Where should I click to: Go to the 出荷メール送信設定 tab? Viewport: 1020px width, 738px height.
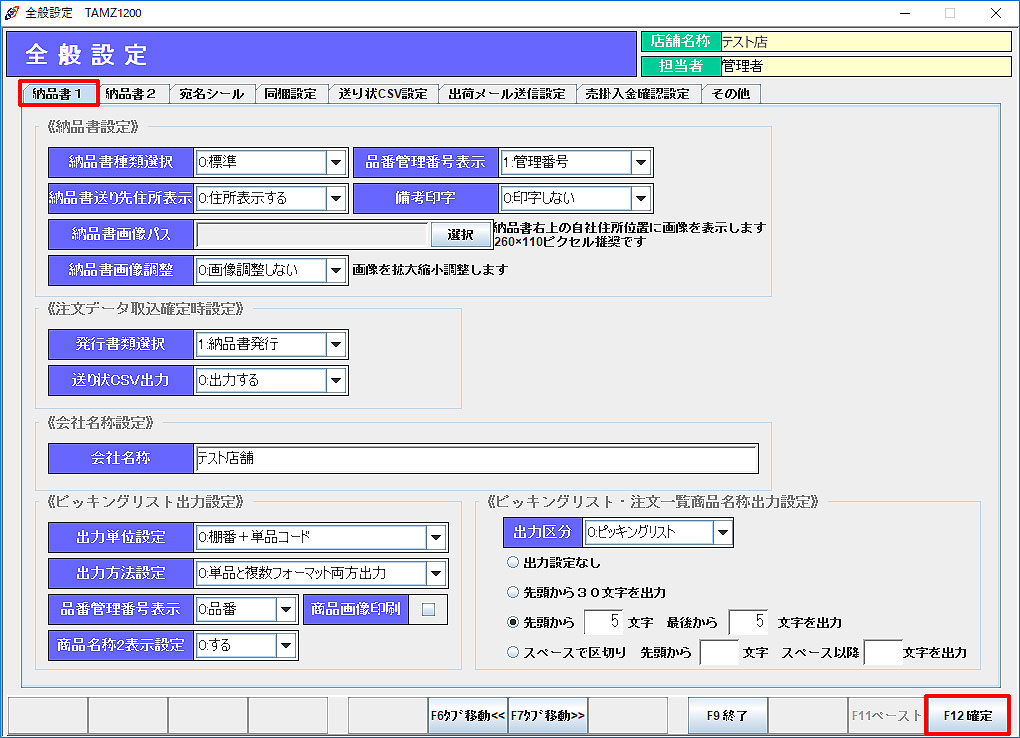click(x=506, y=94)
